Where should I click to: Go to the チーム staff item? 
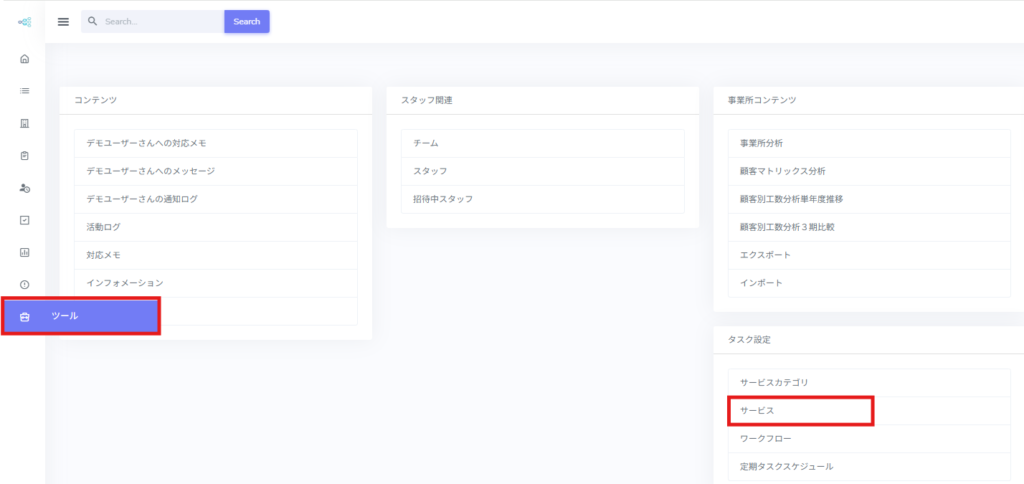(426, 143)
